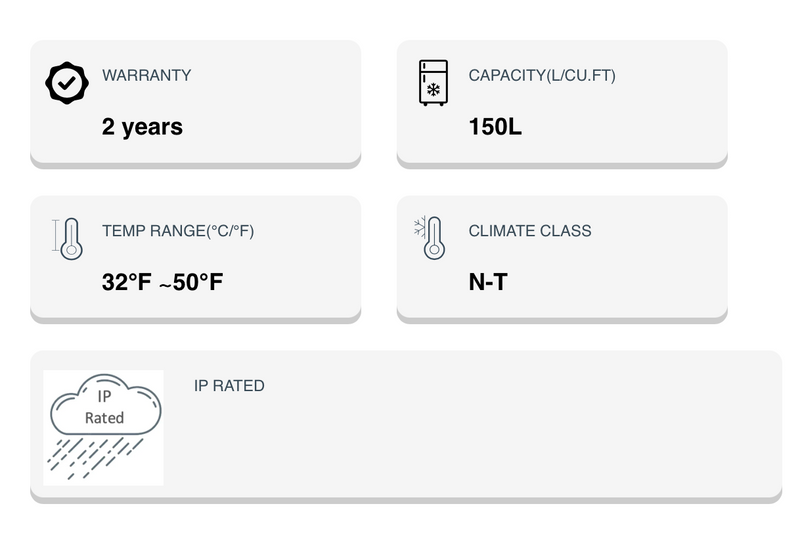Select the IP RATED heading text
The image size is (800, 546).
tap(229, 386)
